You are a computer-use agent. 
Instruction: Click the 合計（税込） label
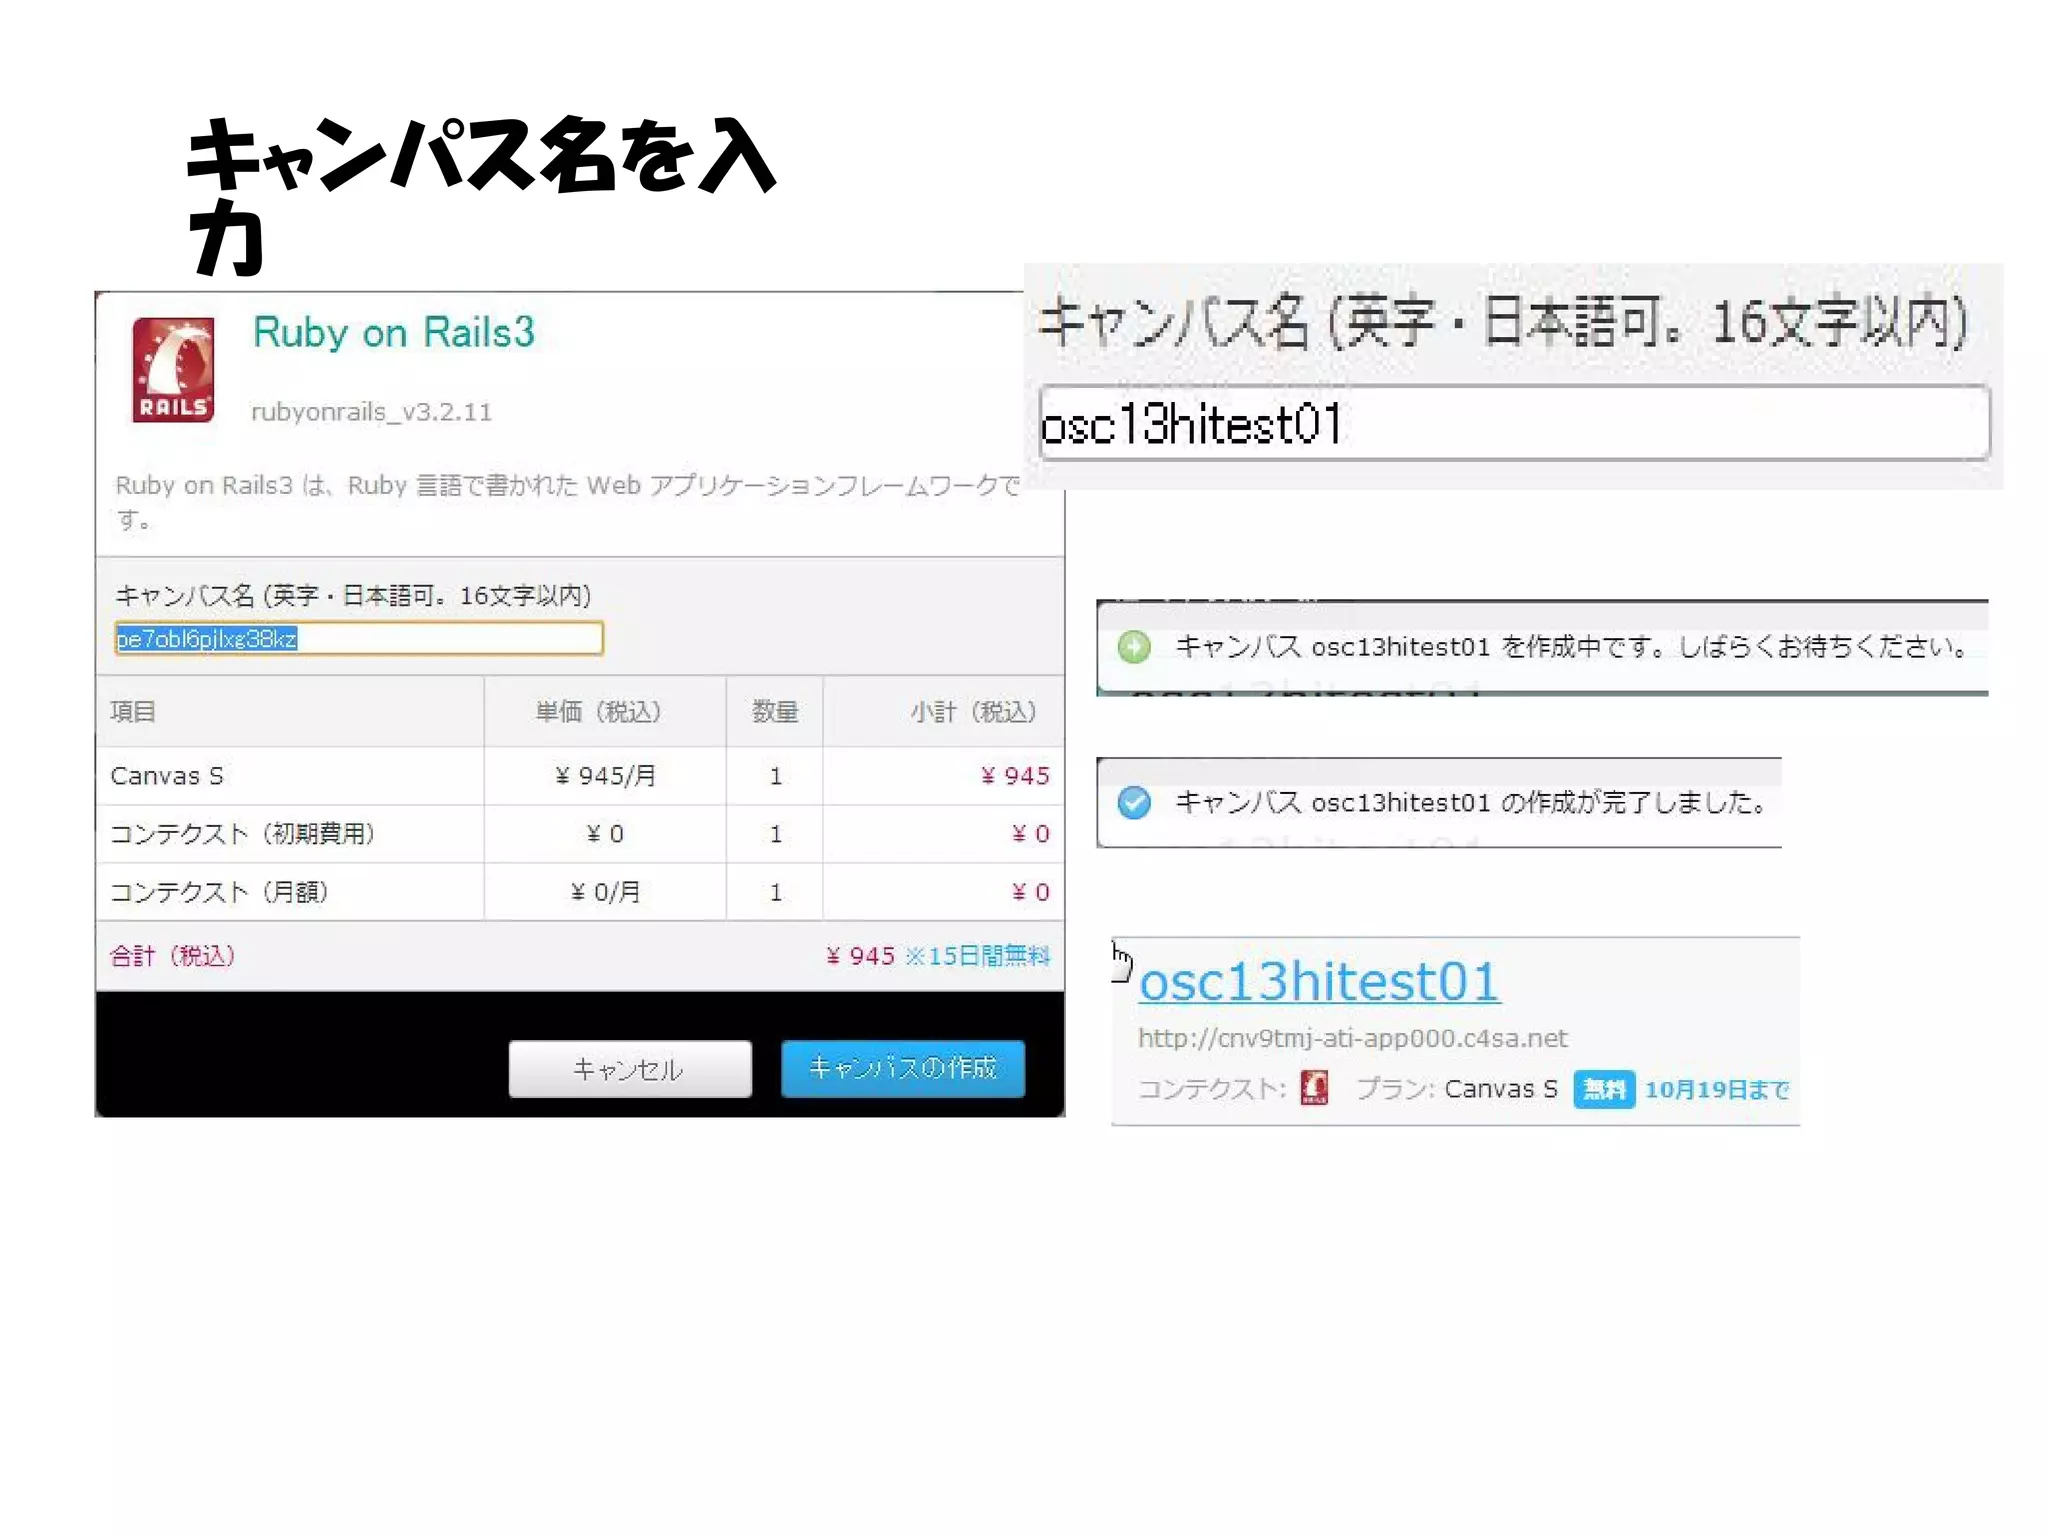pos(172,956)
